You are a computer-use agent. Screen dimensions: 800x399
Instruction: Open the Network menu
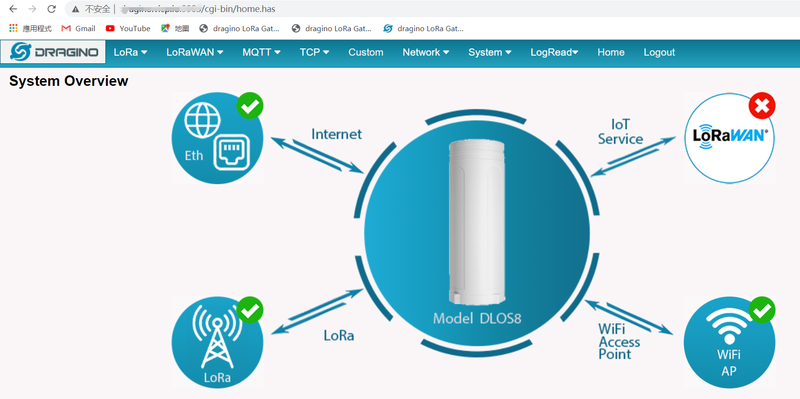click(426, 52)
